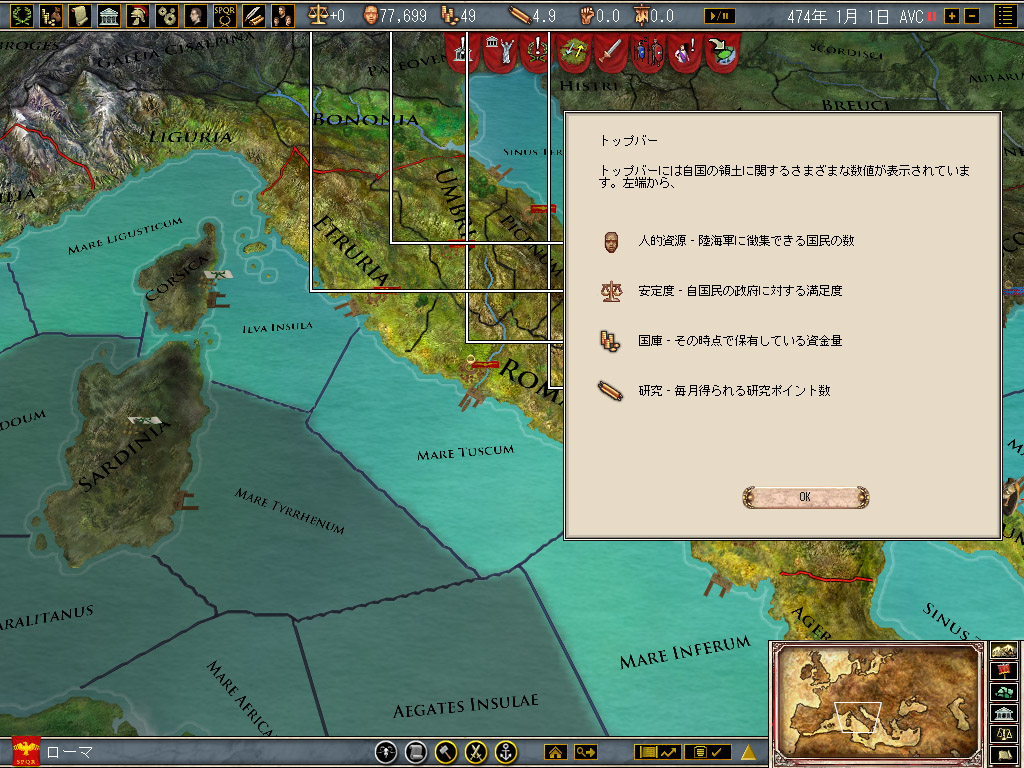The image size is (1024, 768).
Task: Decrease game speed with the minus button
Action: [x=972, y=16]
